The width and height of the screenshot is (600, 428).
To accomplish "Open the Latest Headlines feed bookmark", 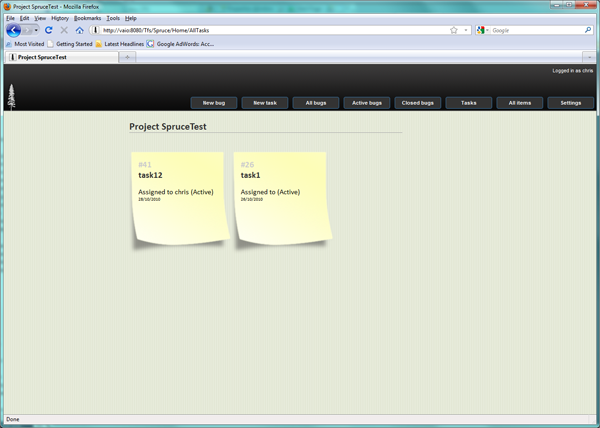I will pos(120,44).
